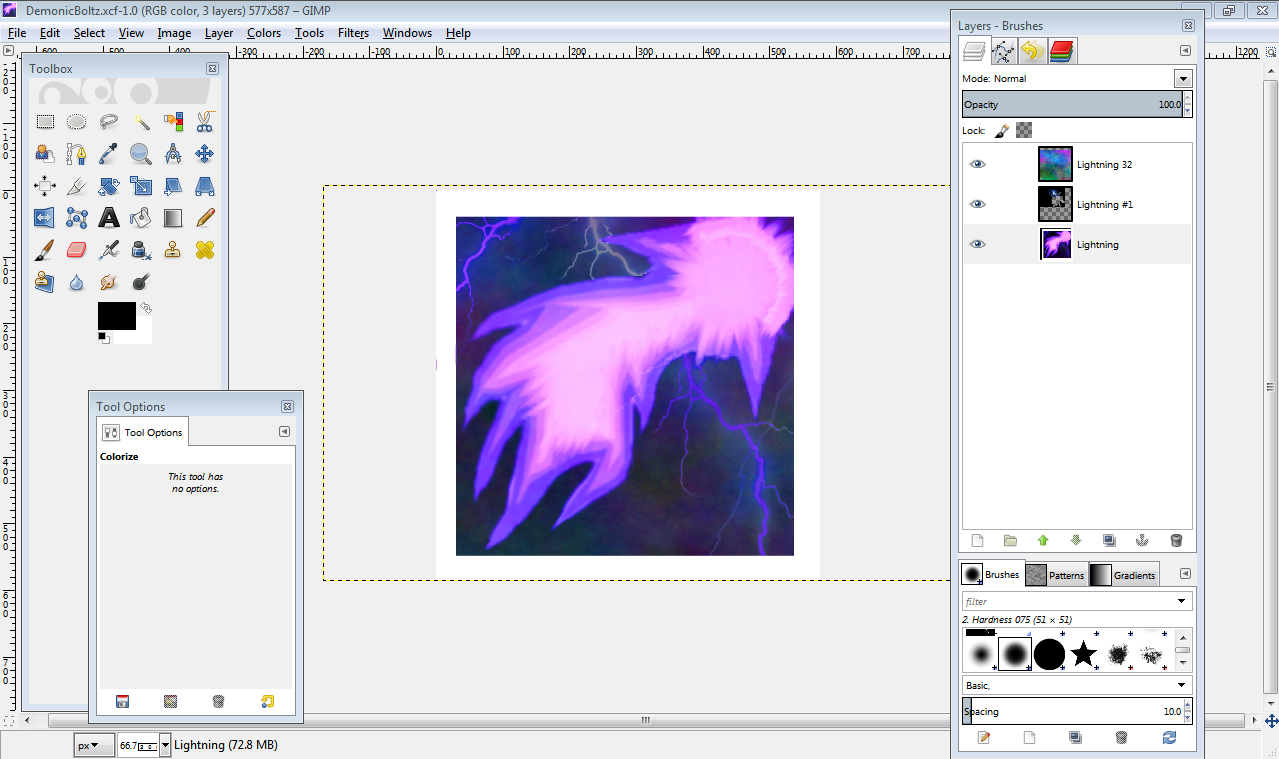Open the Filters menu
This screenshot has height=759, width=1279.
click(353, 33)
